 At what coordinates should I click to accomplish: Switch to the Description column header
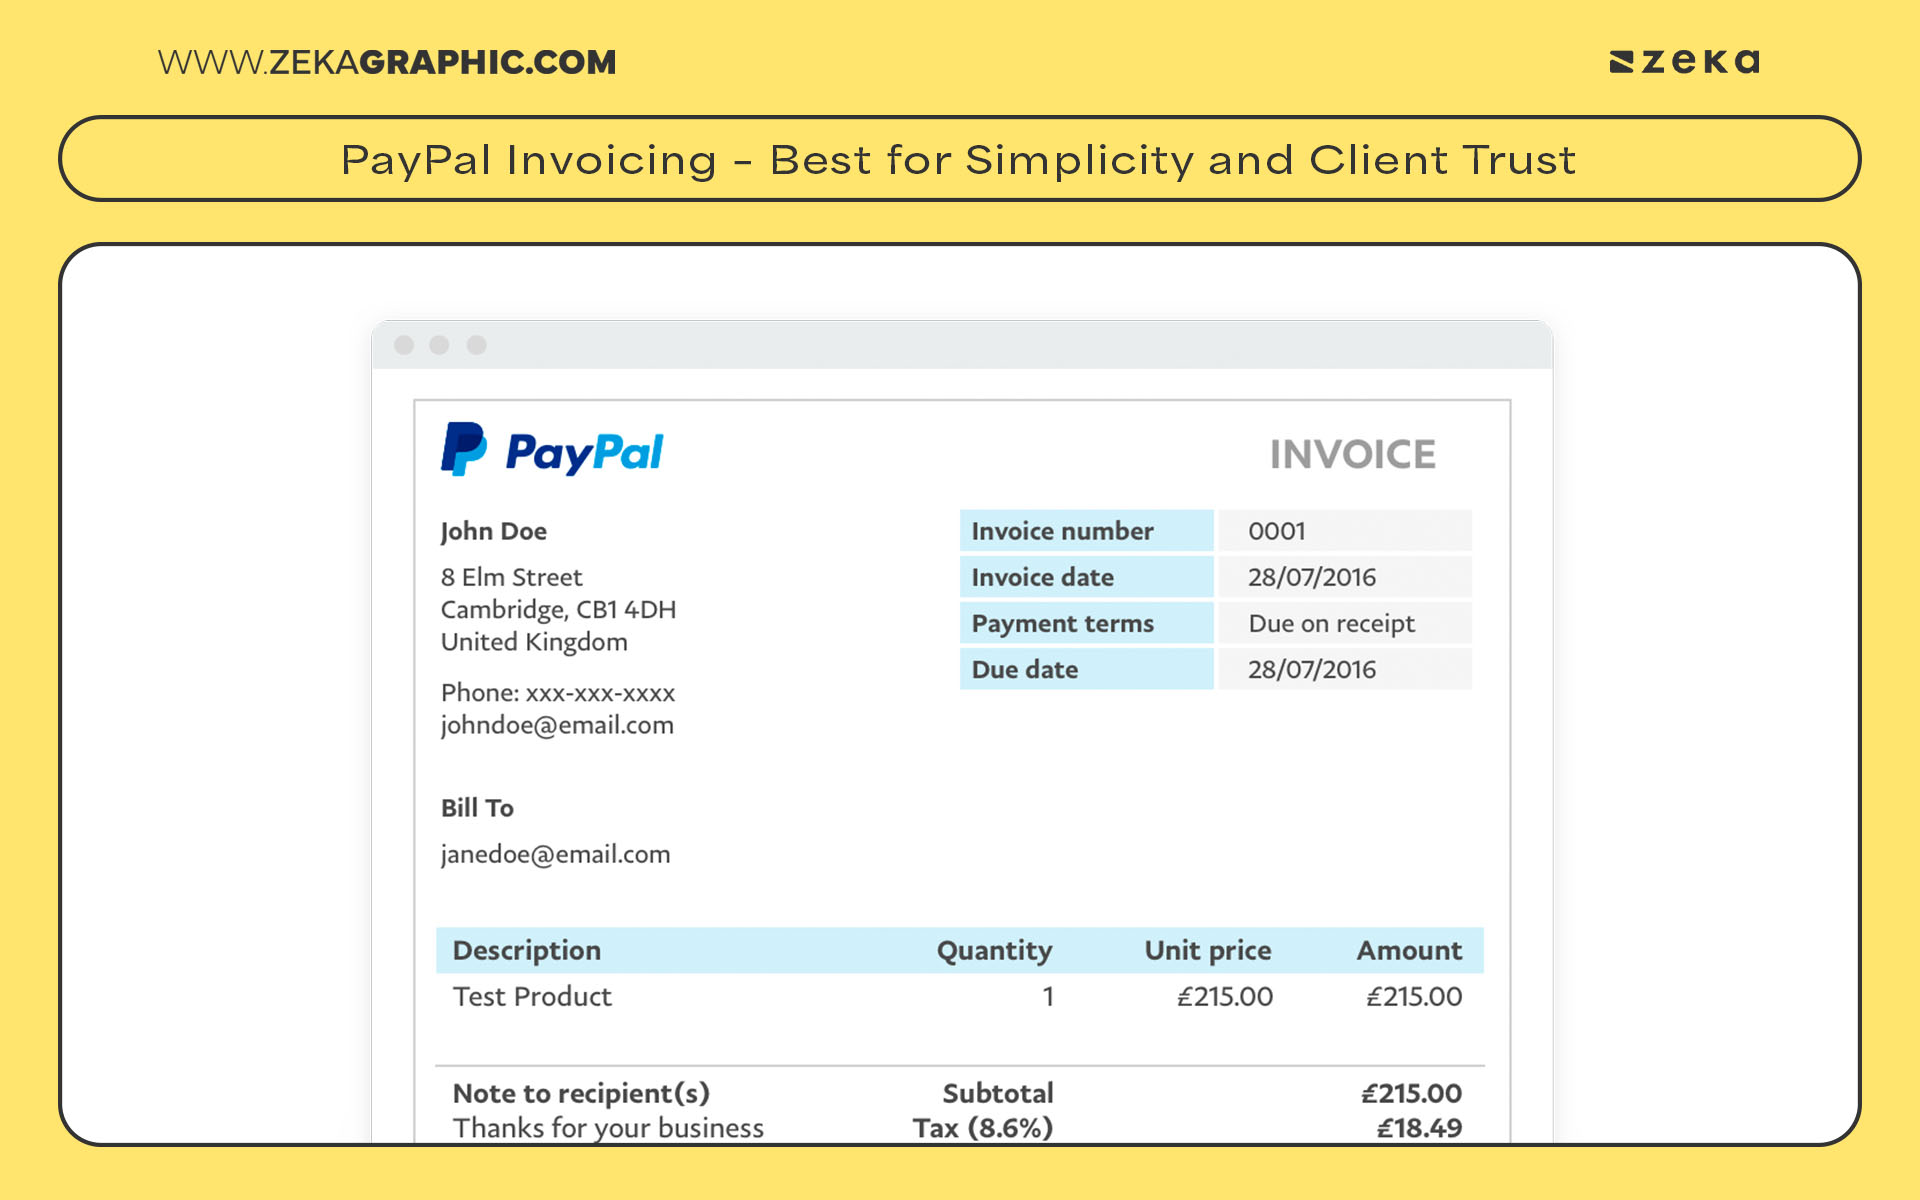pyautogui.click(x=526, y=950)
